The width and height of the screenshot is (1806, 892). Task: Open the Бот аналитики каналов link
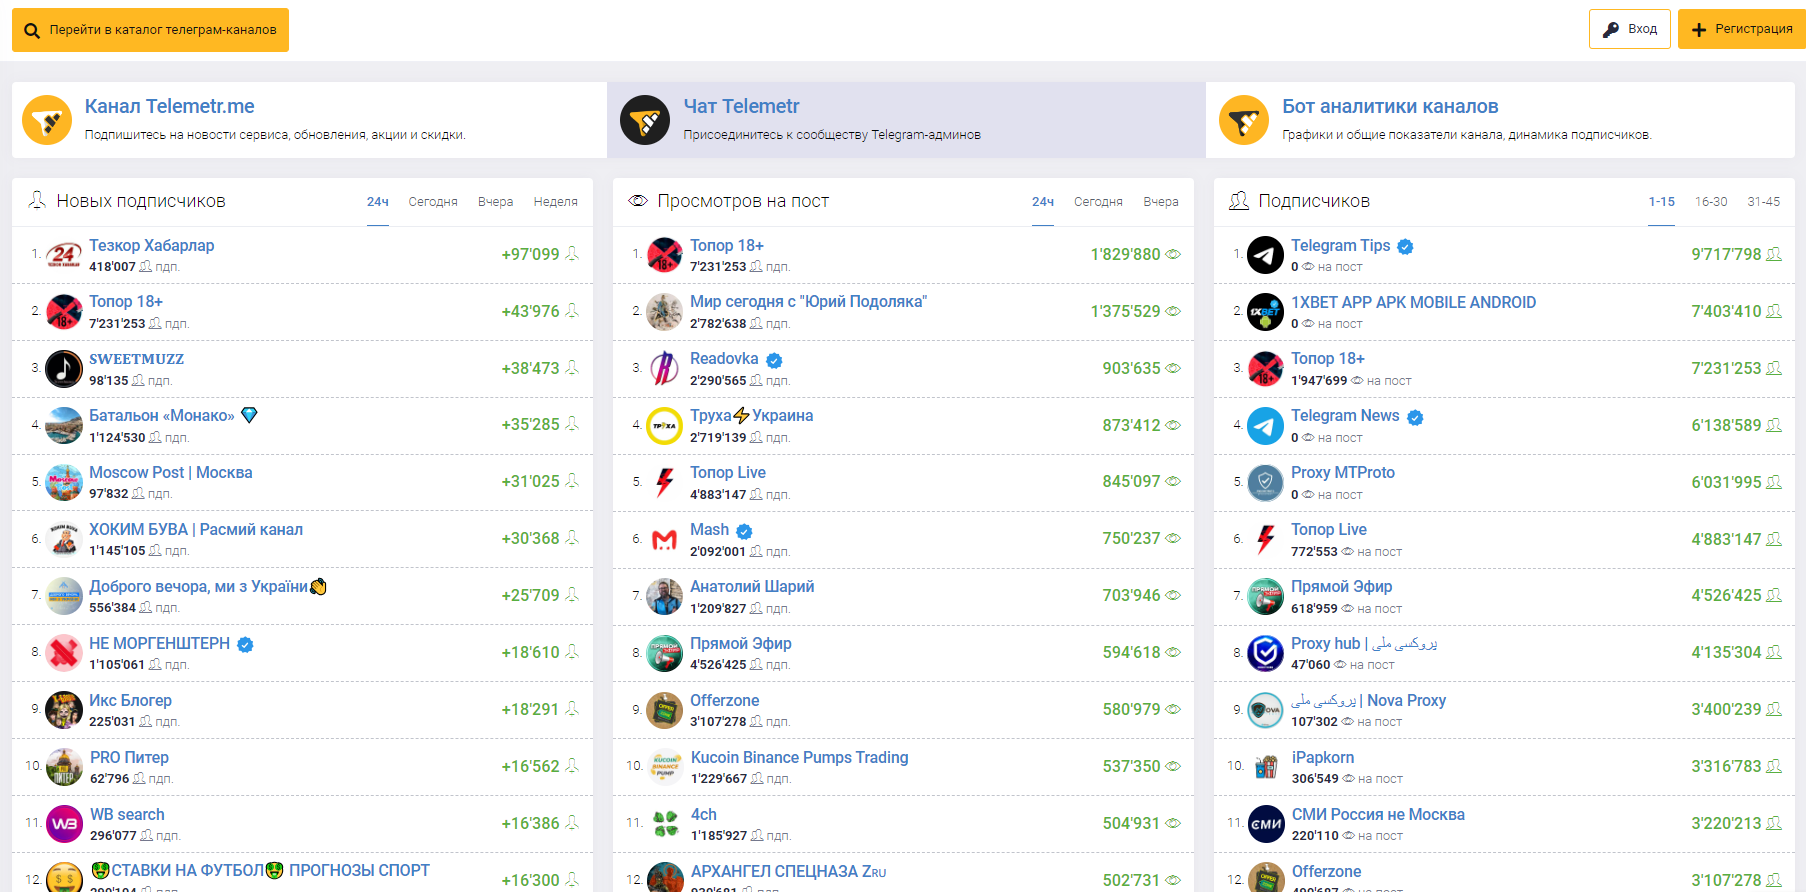1390,106
